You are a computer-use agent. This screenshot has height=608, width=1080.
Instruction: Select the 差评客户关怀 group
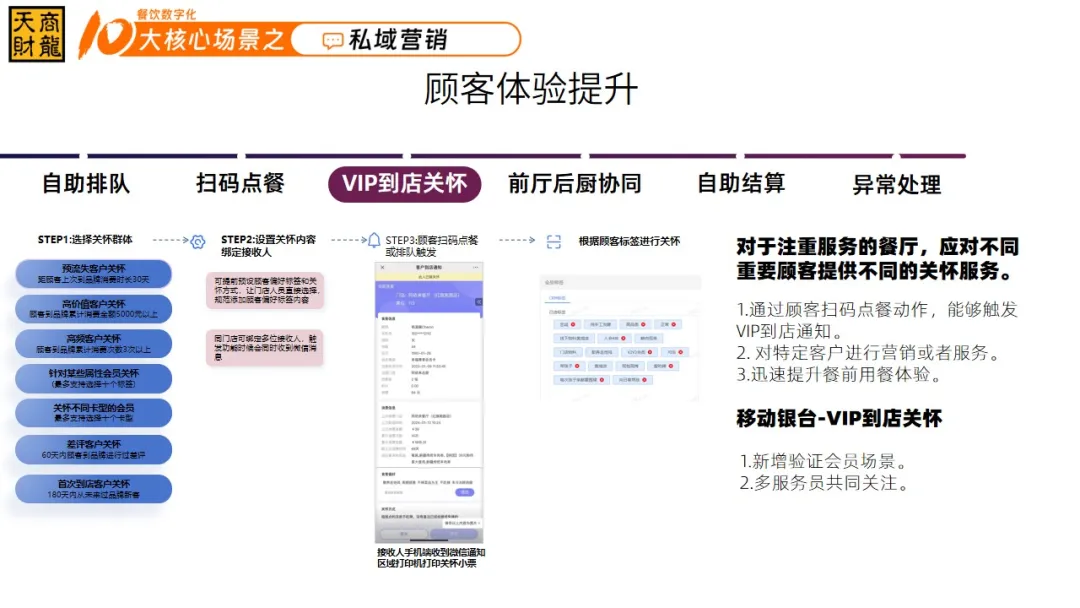click(94, 449)
